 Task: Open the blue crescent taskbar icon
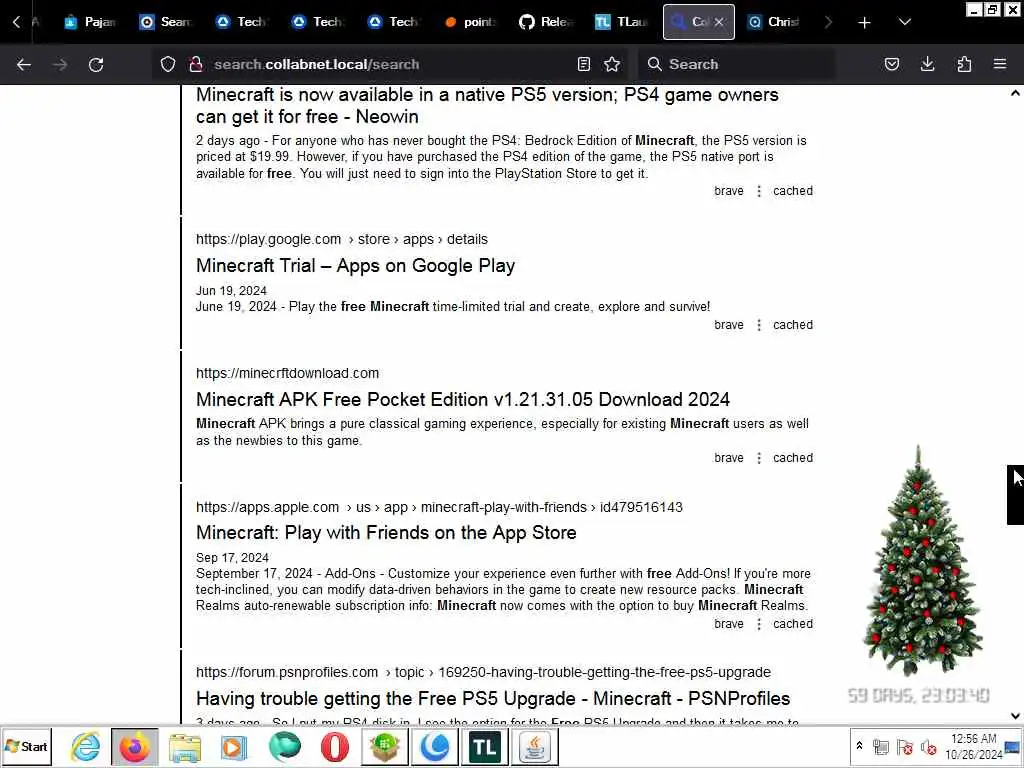click(434, 746)
